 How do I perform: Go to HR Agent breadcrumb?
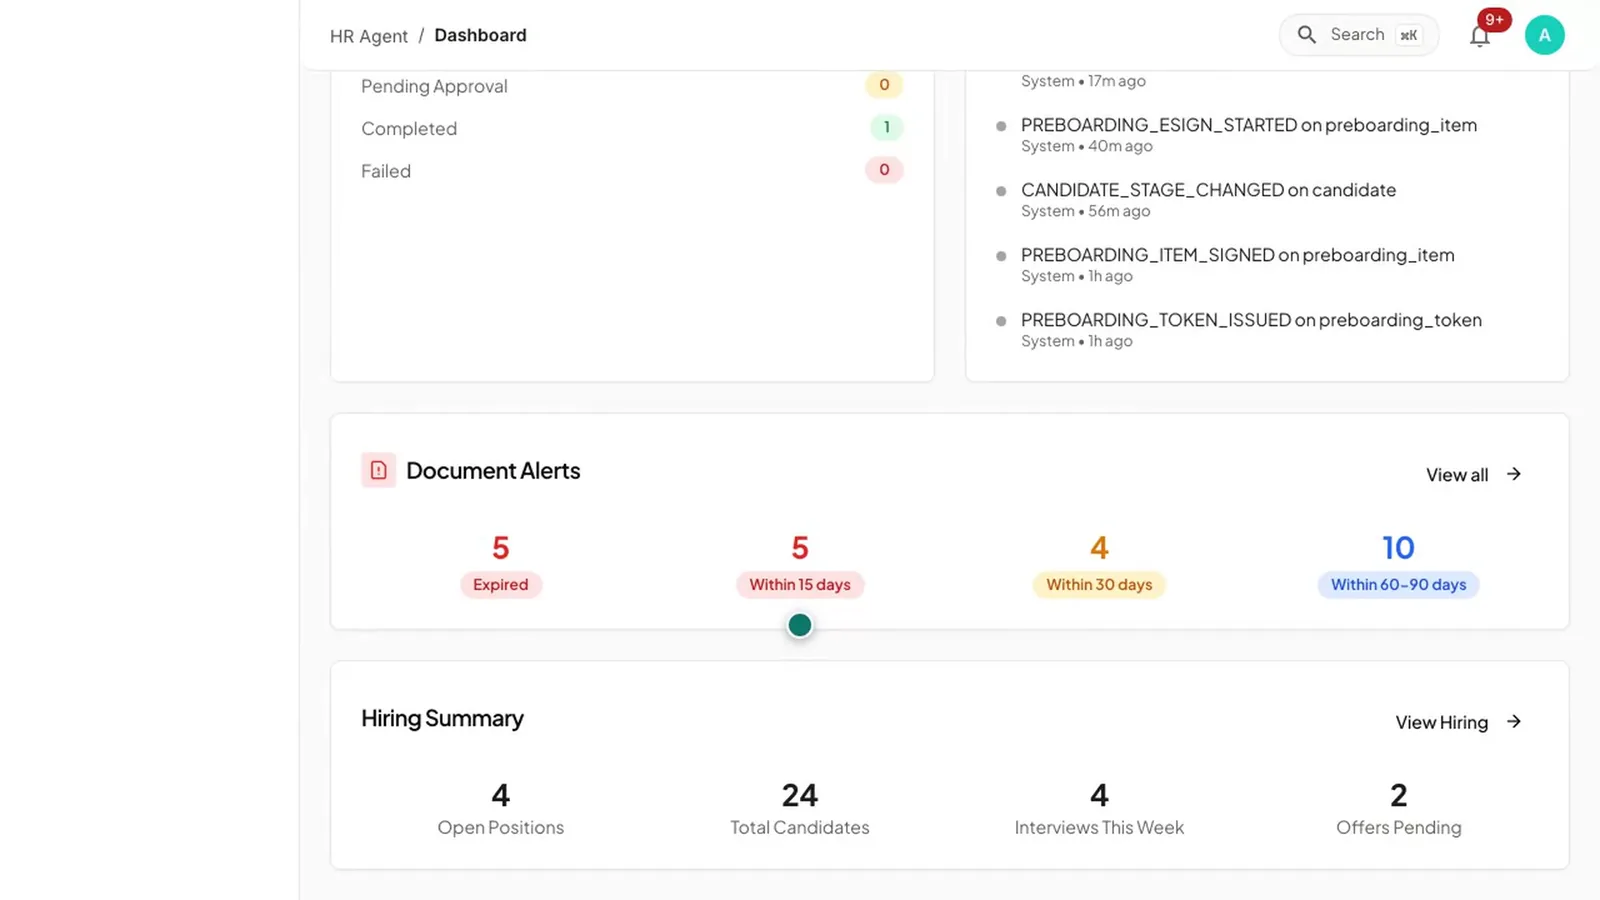pos(369,36)
